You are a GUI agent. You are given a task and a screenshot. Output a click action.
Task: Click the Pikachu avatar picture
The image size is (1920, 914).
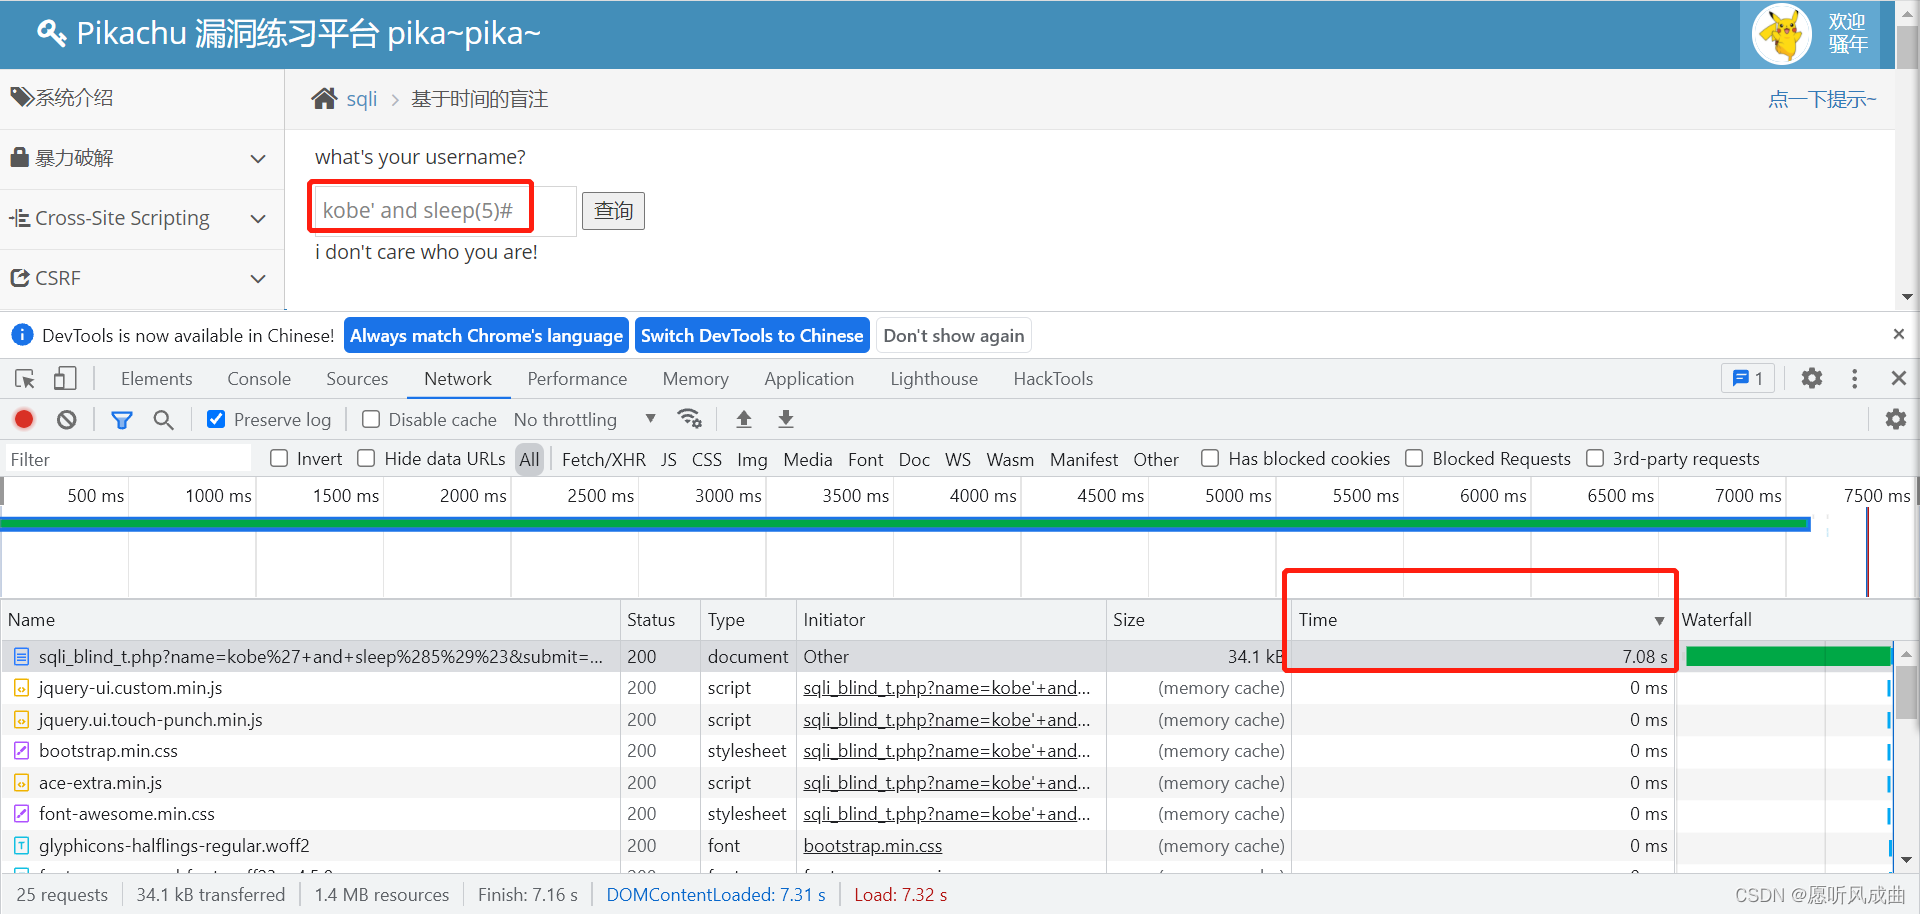[1783, 34]
